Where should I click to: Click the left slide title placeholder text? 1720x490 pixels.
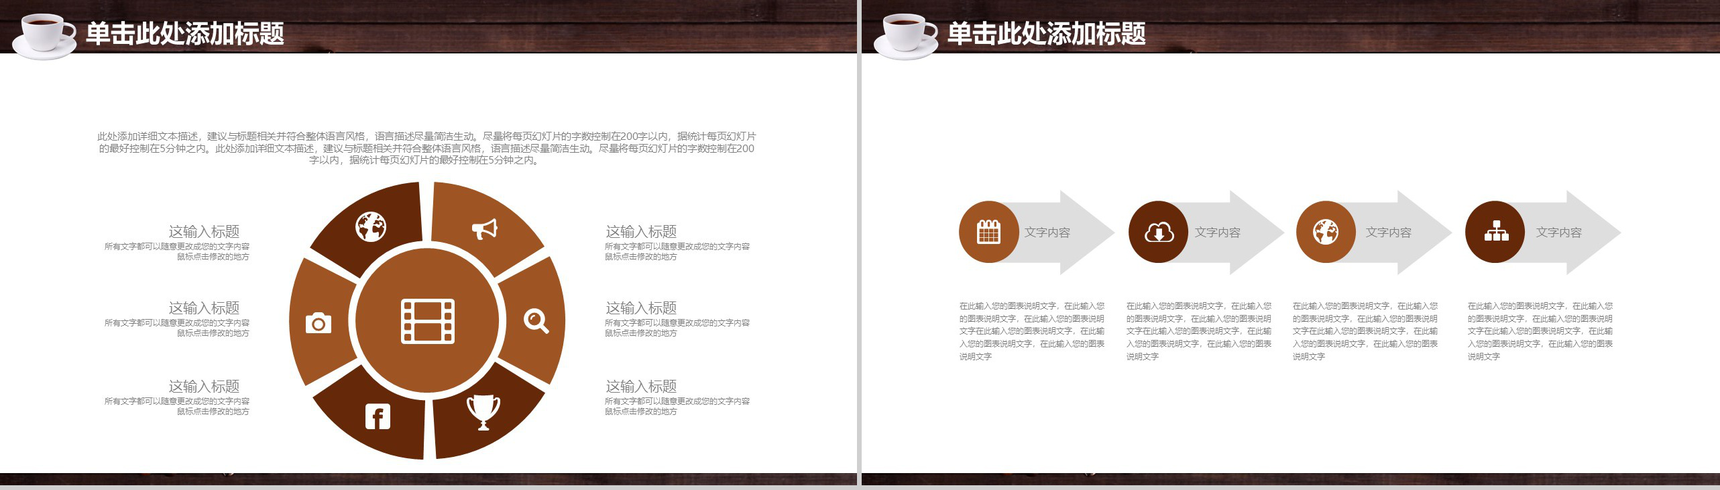click(x=185, y=34)
